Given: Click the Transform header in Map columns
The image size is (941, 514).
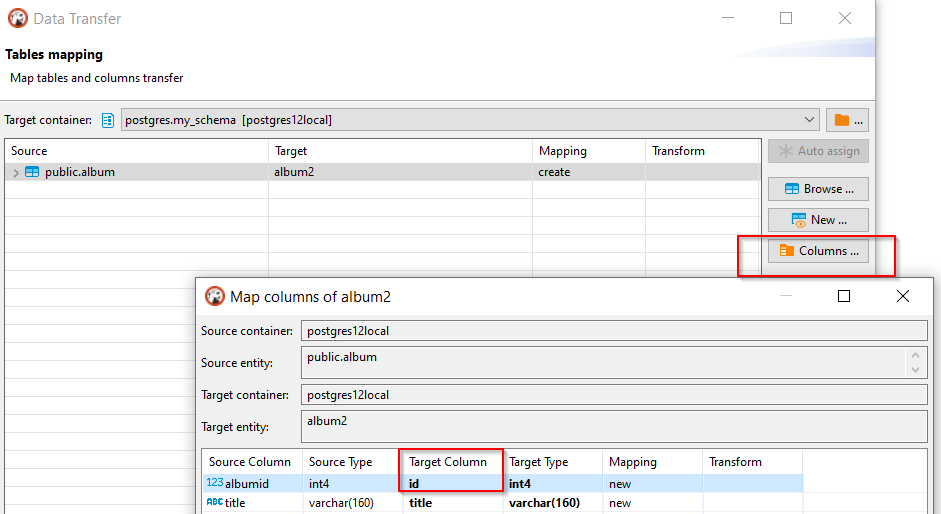Looking at the screenshot, I should (x=753, y=462).
